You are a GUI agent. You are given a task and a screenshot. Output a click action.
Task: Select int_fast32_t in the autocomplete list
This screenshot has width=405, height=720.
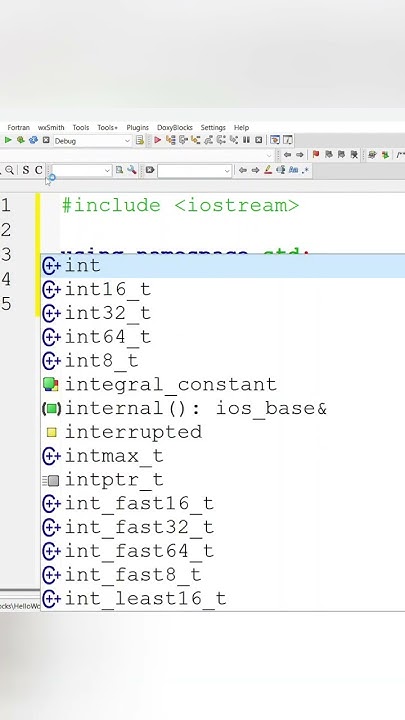pos(223,527)
